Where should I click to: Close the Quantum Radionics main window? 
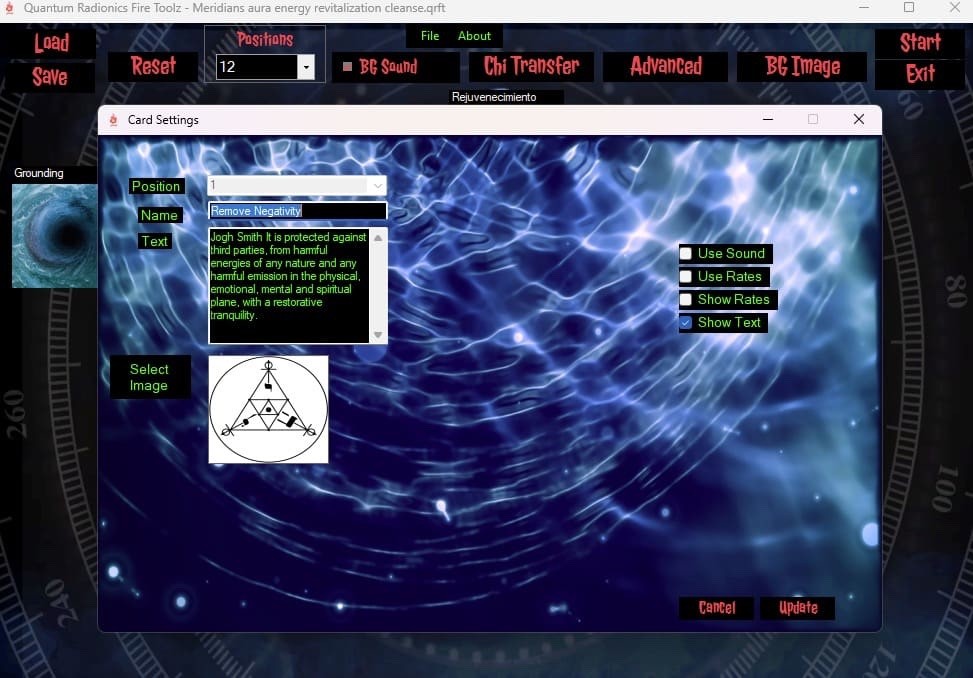coord(954,7)
